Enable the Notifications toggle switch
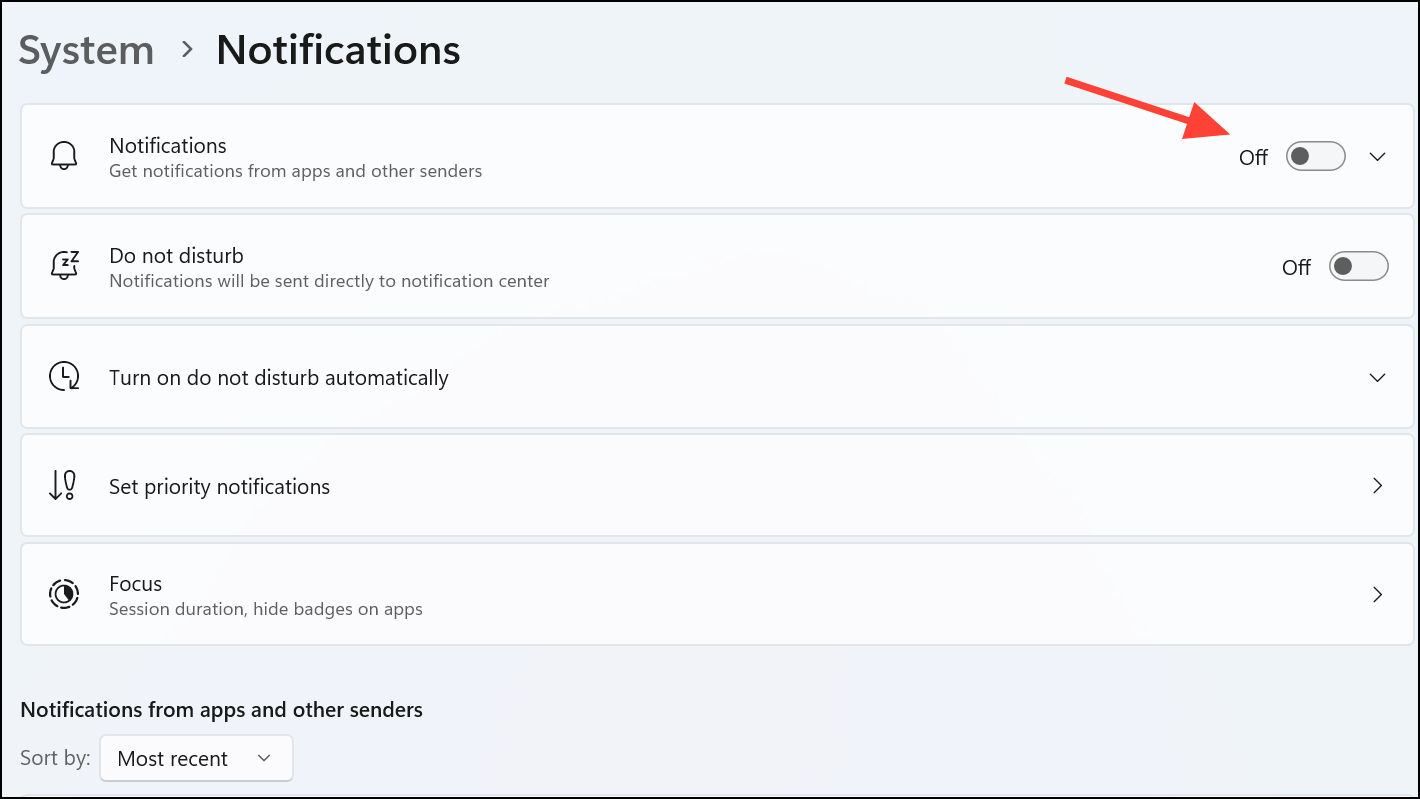1420x799 pixels. pos(1315,156)
